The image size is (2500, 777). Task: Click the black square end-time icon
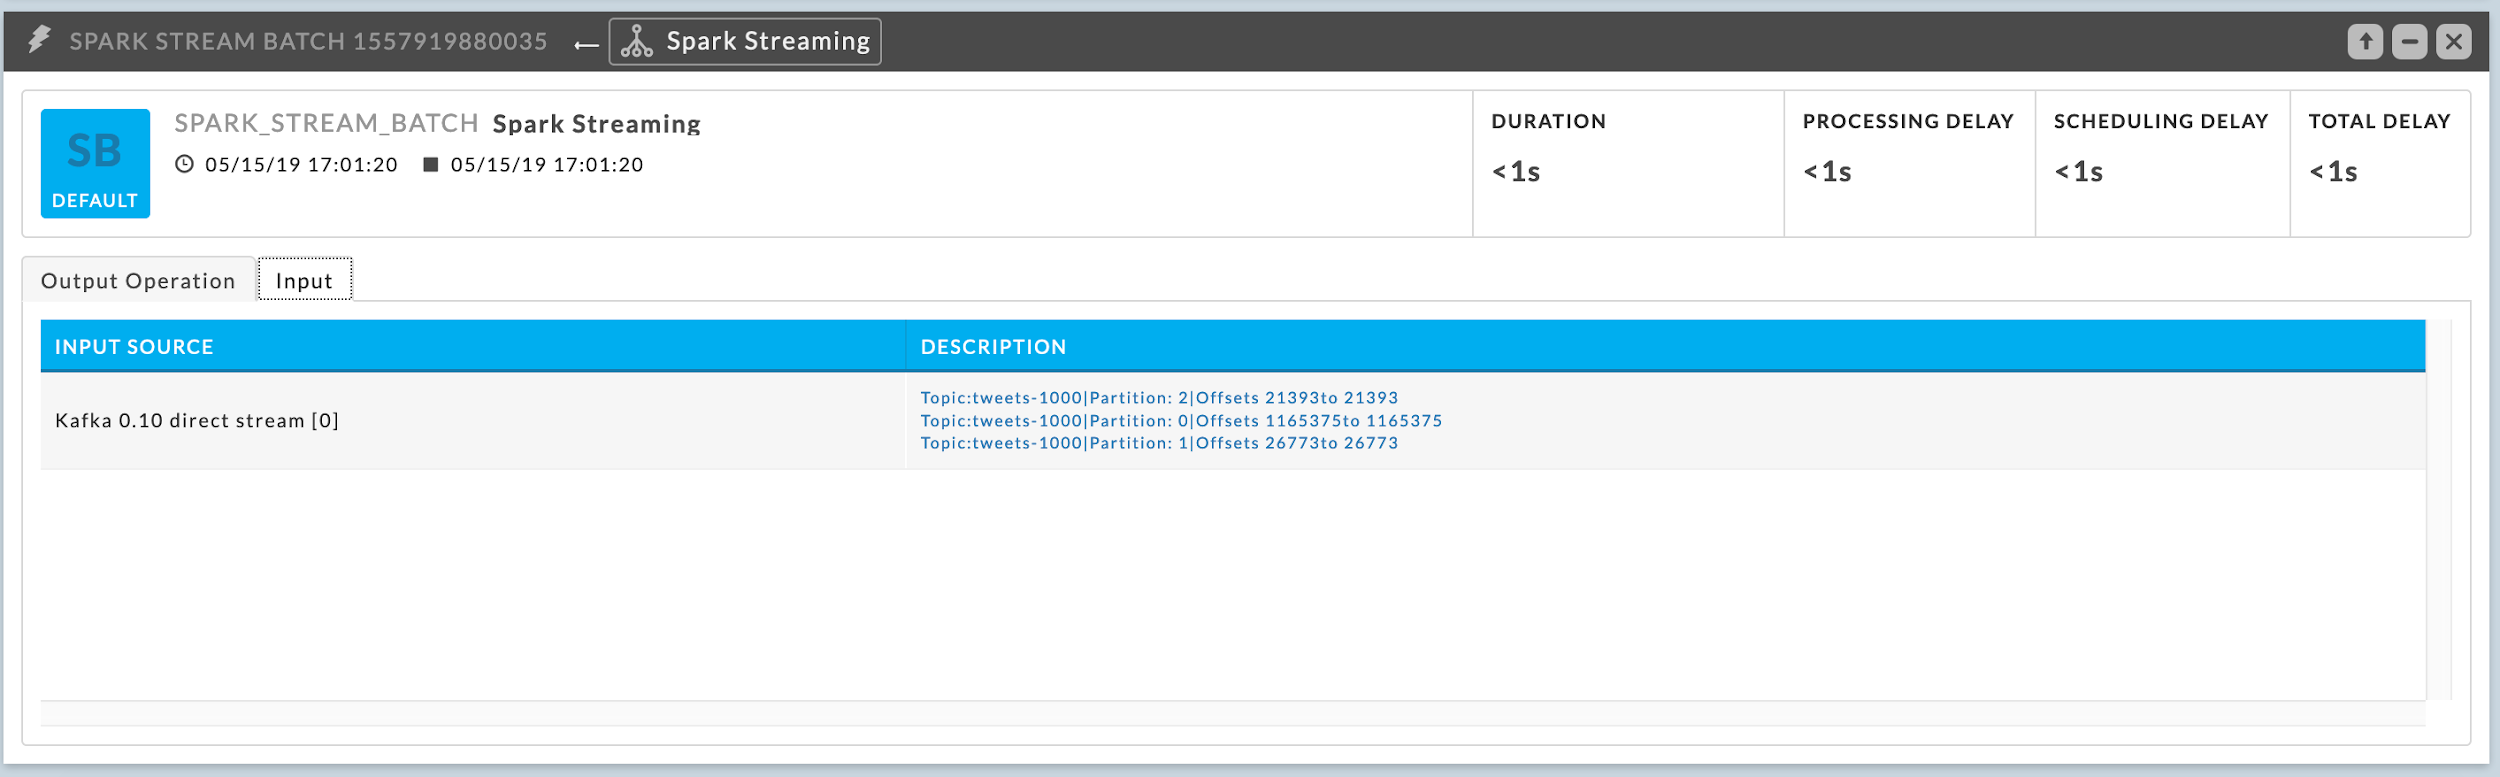pyautogui.click(x=431, y=164)
